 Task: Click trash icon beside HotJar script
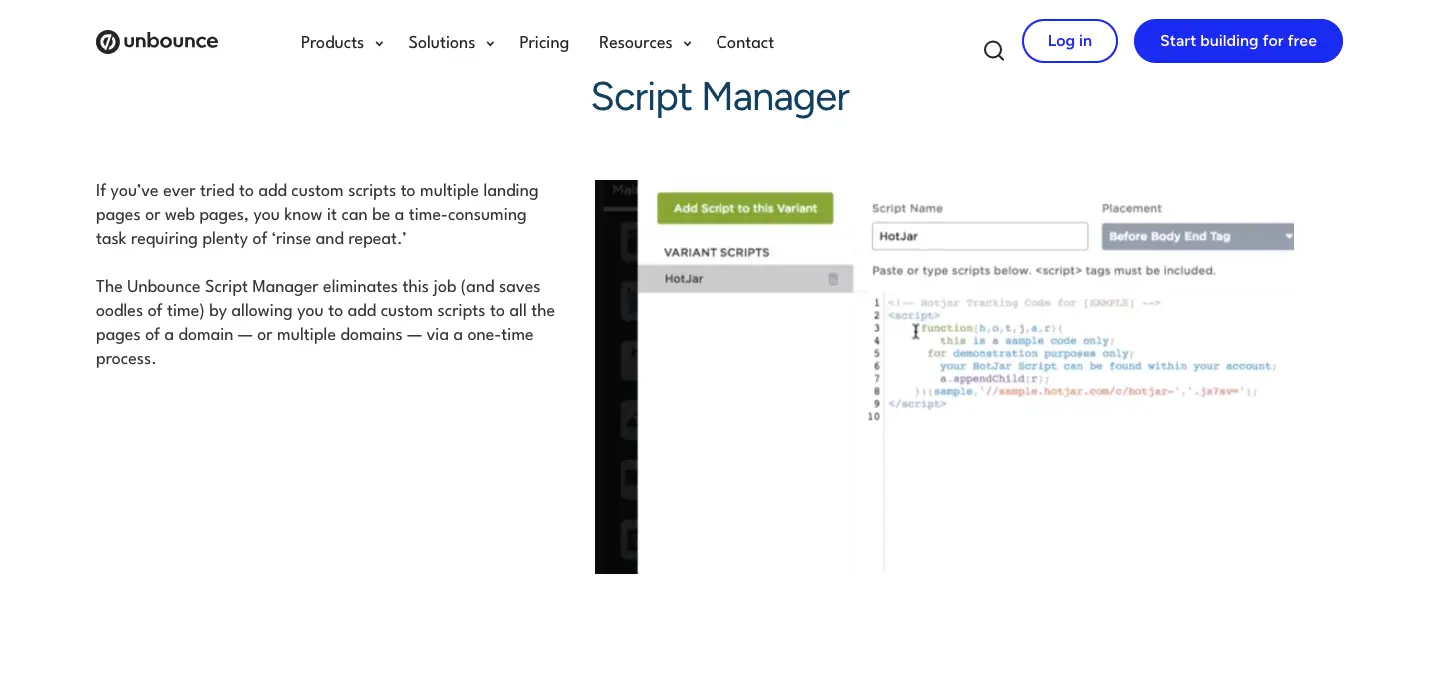tap(833, 279)
